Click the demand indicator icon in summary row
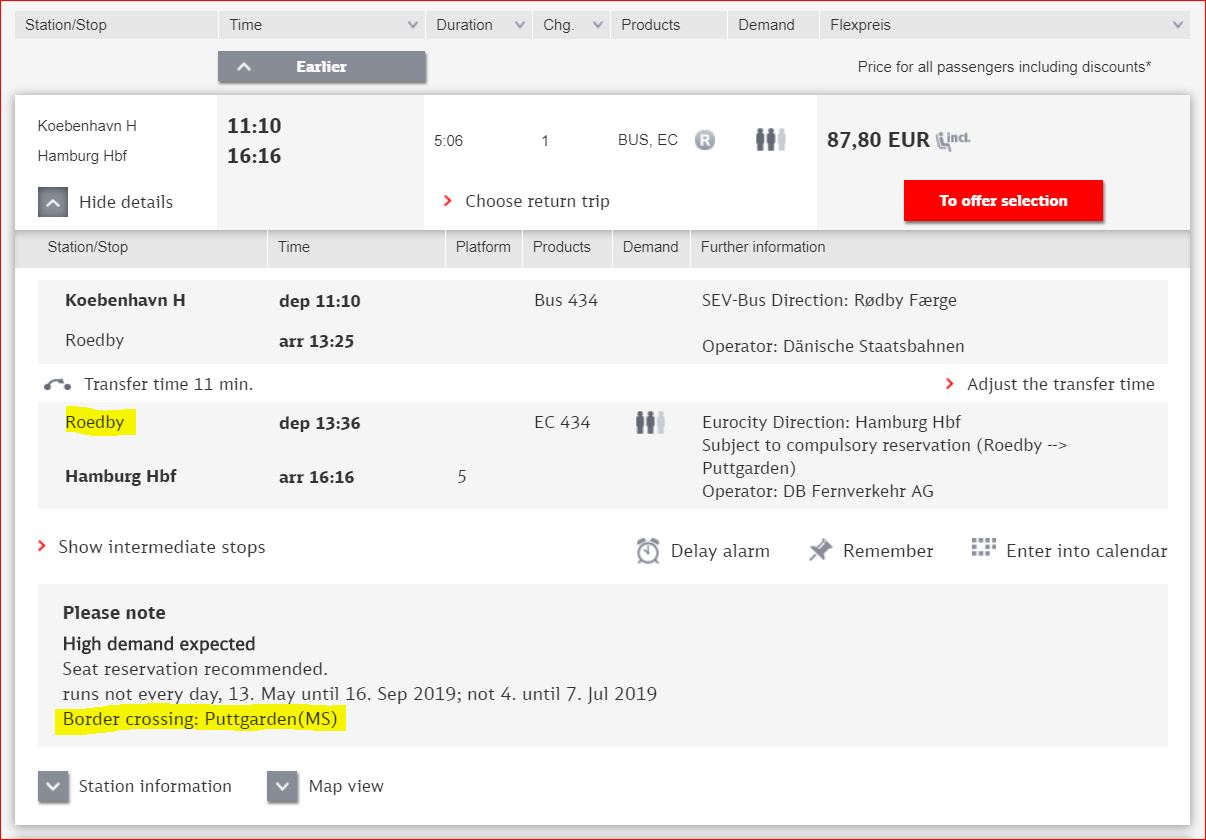1206x840 pixels. (x=770, y=140)
